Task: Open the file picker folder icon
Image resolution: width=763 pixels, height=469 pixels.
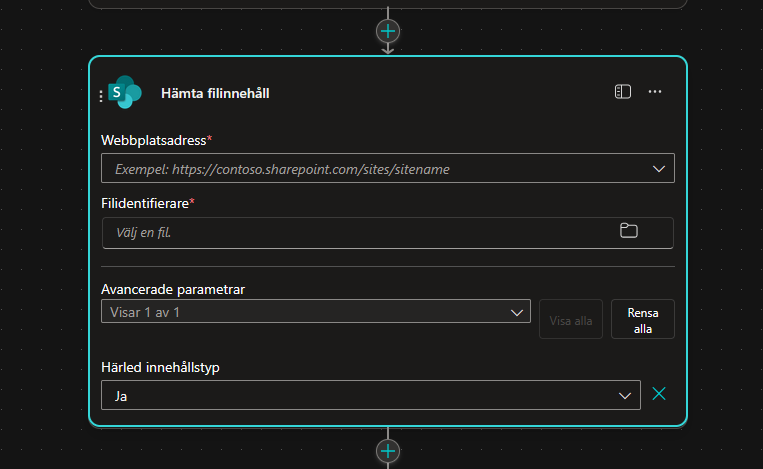Action: tap(629, 231)
